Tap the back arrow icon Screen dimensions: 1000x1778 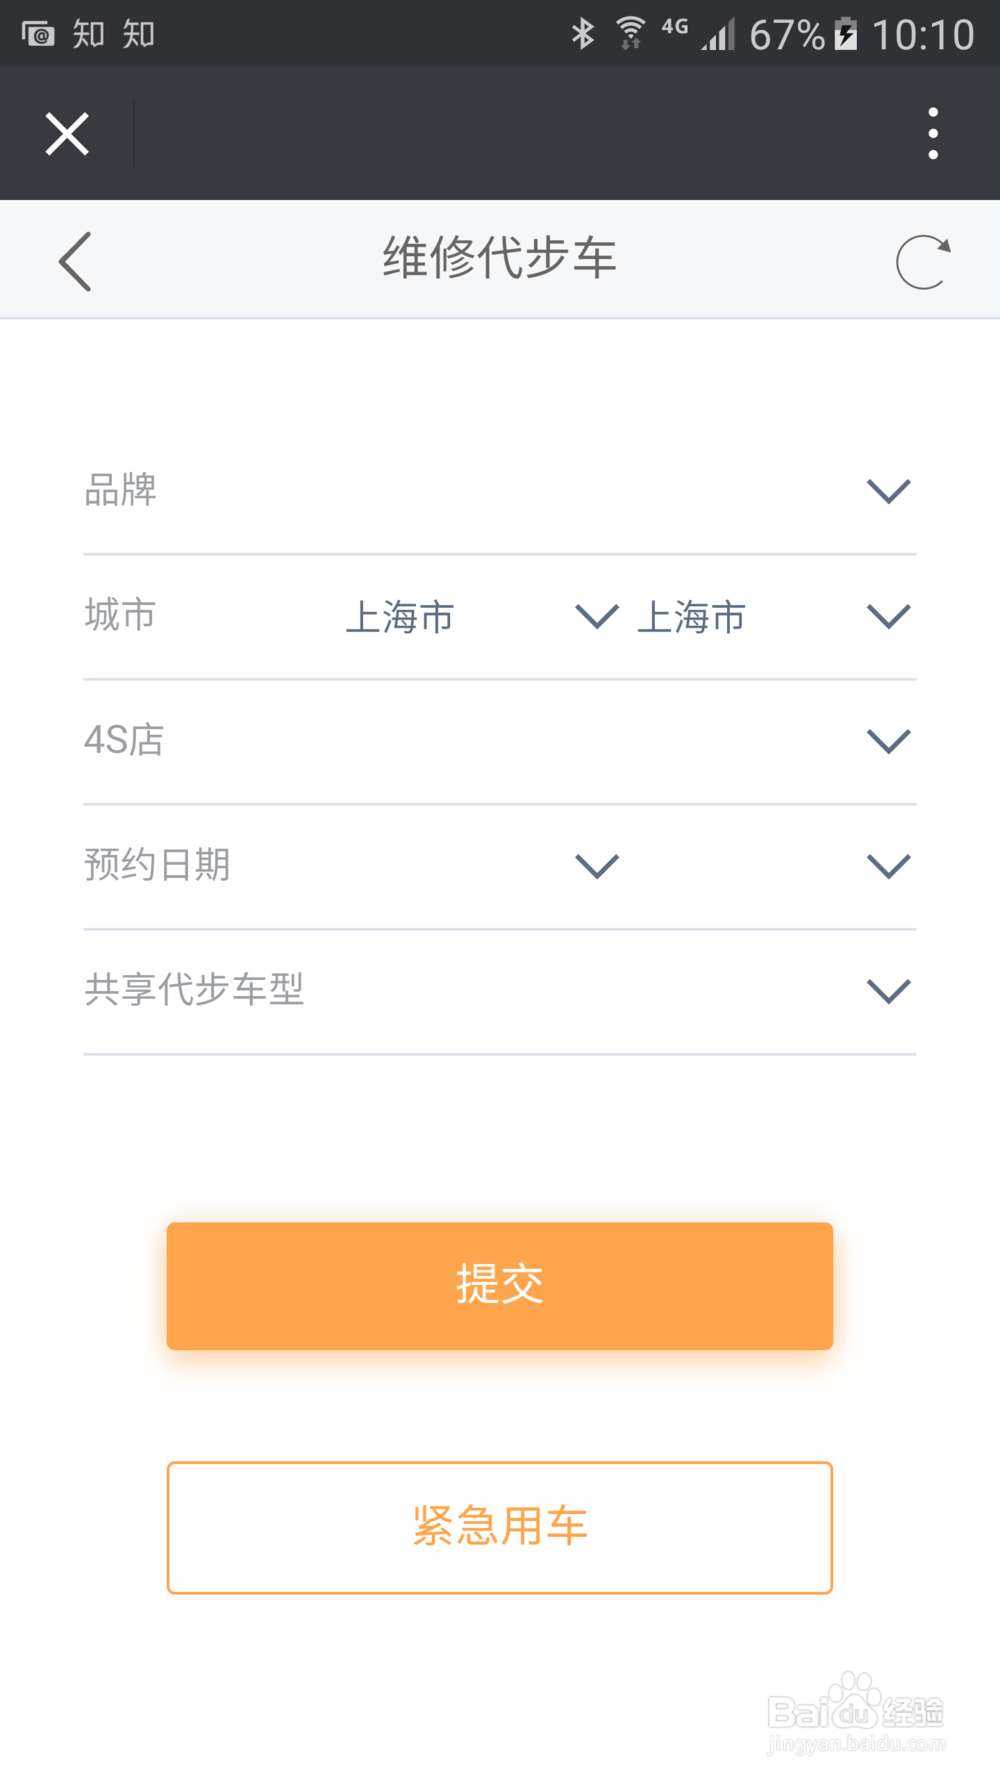75,261
